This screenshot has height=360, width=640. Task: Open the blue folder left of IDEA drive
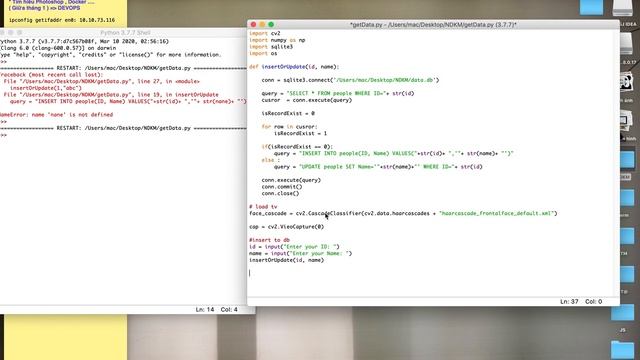pos(591,7)
